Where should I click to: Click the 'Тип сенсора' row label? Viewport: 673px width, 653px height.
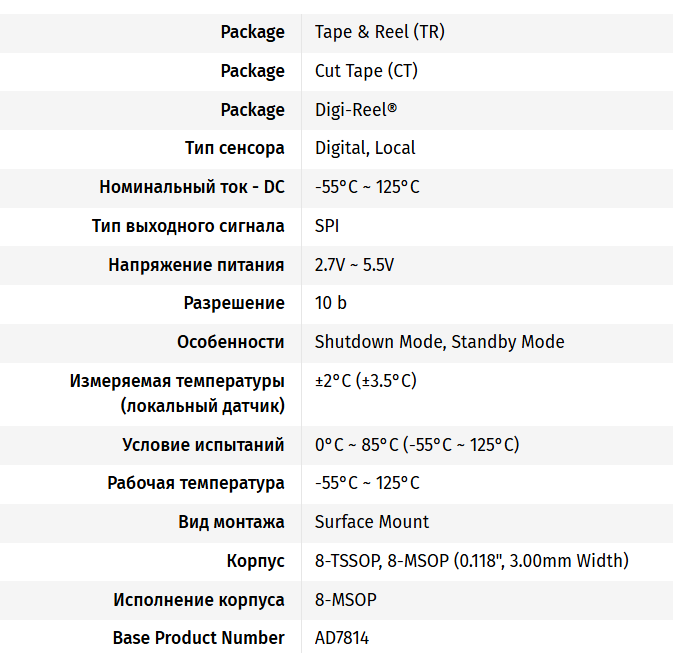click(234, 148)
